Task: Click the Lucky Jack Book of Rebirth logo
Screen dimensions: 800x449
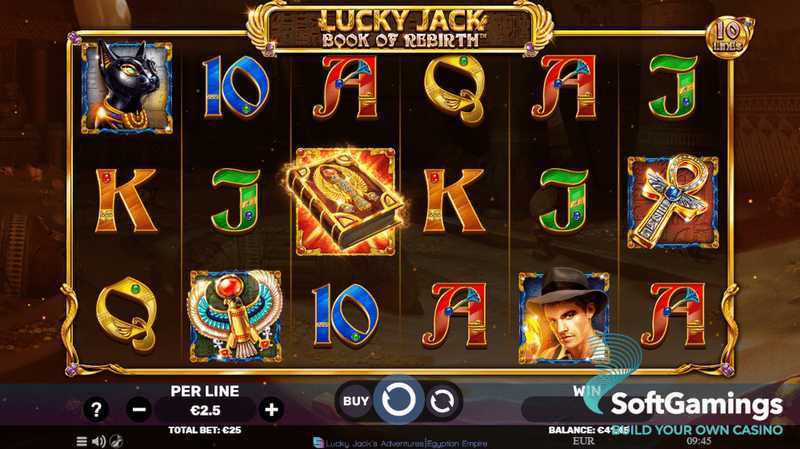Action: tap(401, 28)
